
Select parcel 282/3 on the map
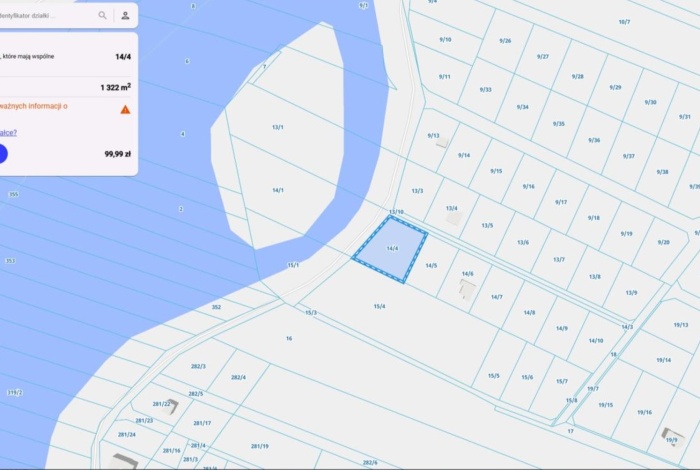point(198,366)
